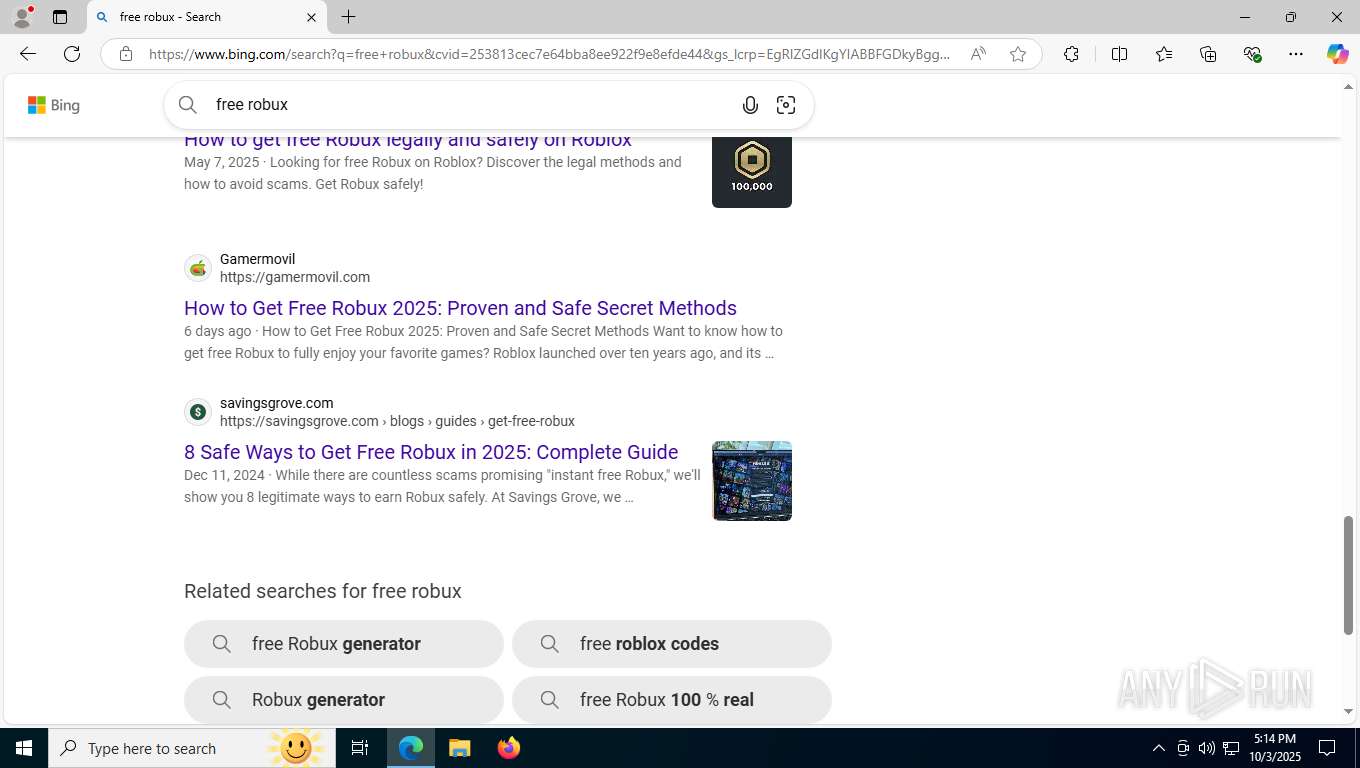Open the Read aloud icon in address bar

point(978,54)
